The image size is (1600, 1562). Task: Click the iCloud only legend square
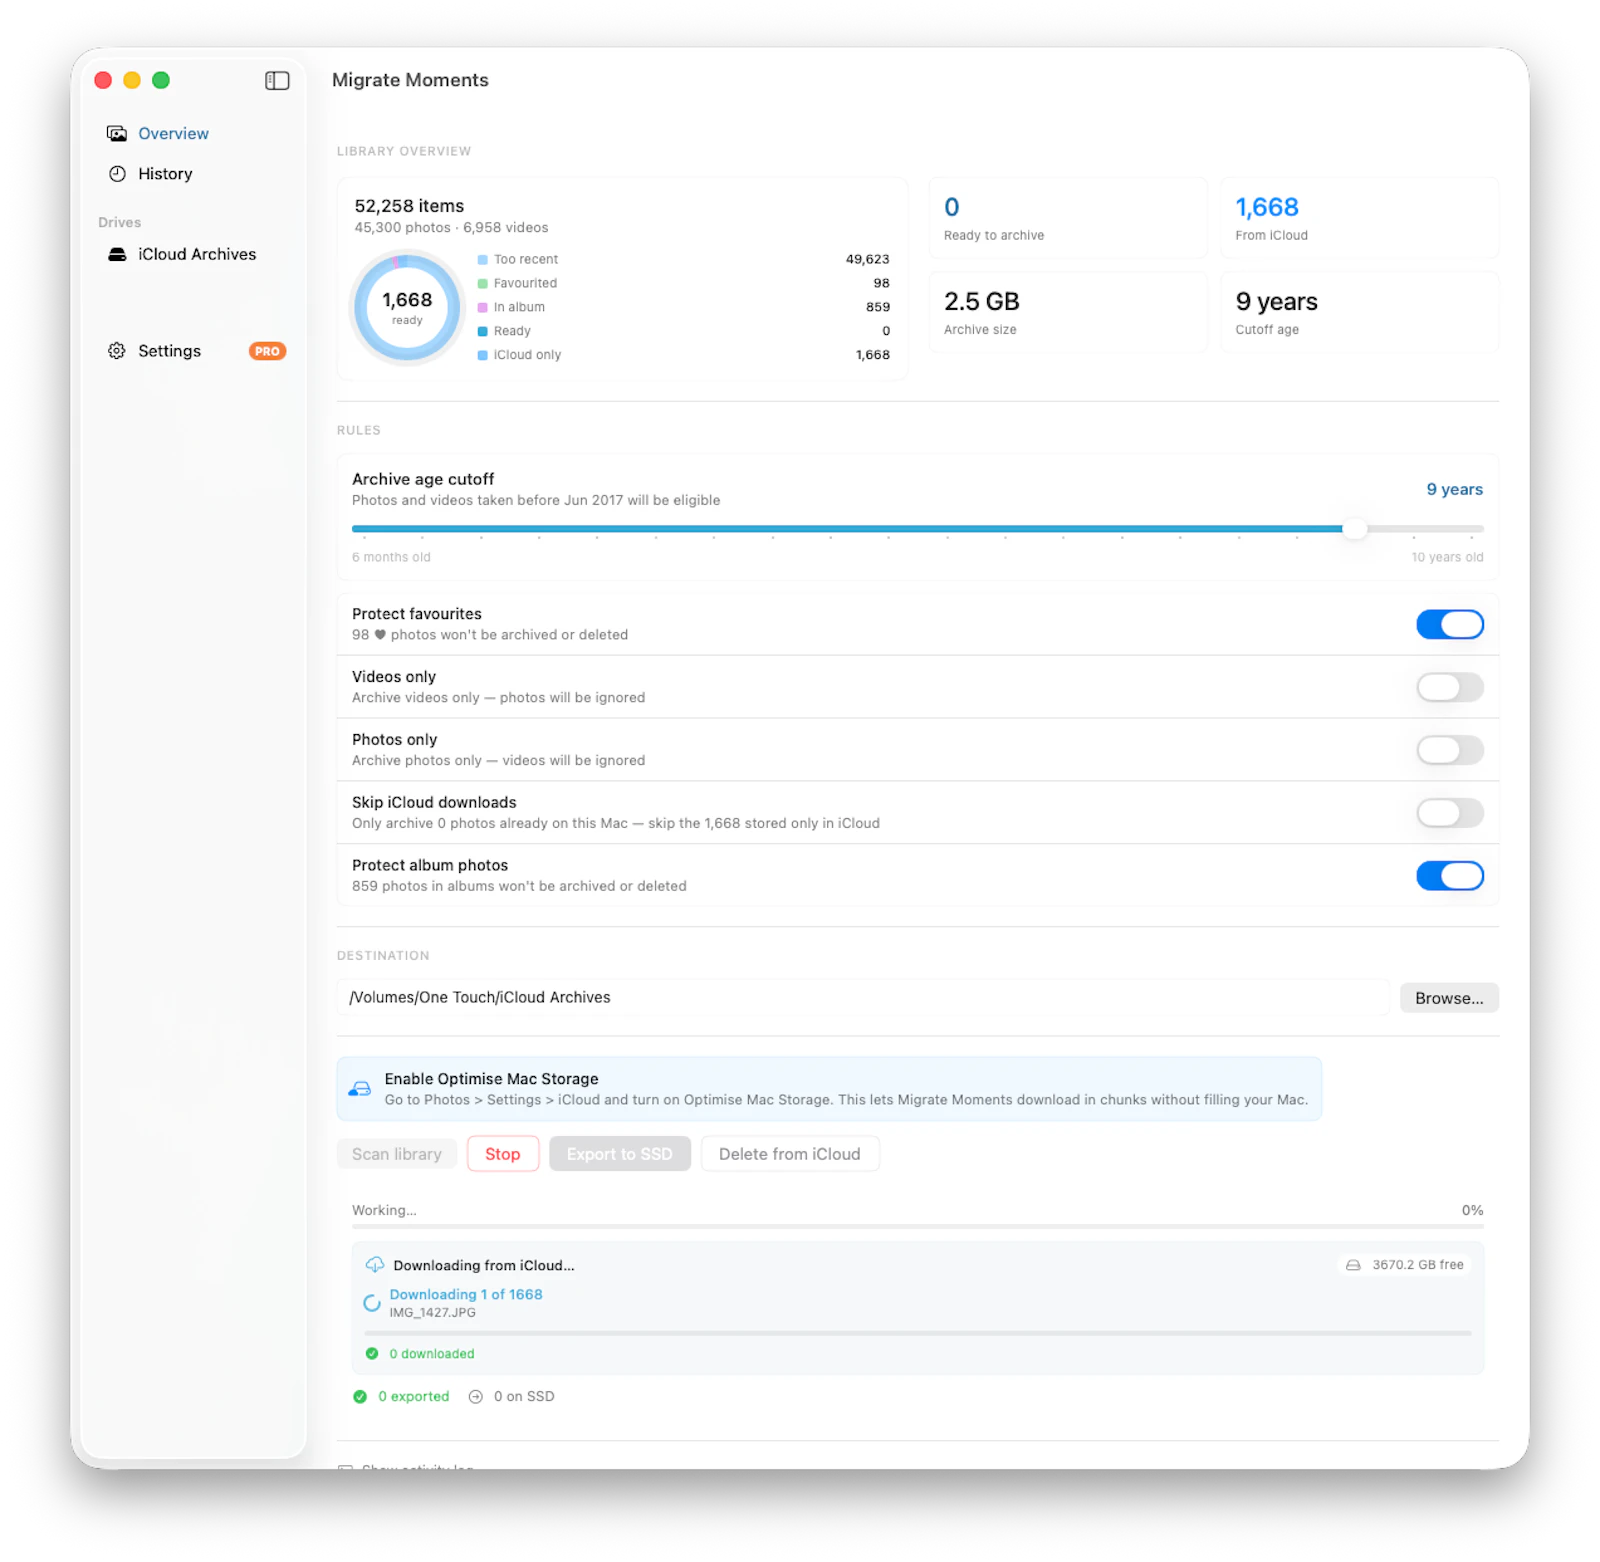[483, 356]
